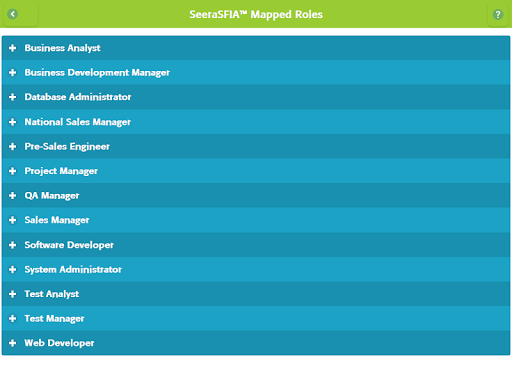Viewport: 512px width, 384px height.
Task: Go back using the header arrow icon
Action: pos(13,14)
